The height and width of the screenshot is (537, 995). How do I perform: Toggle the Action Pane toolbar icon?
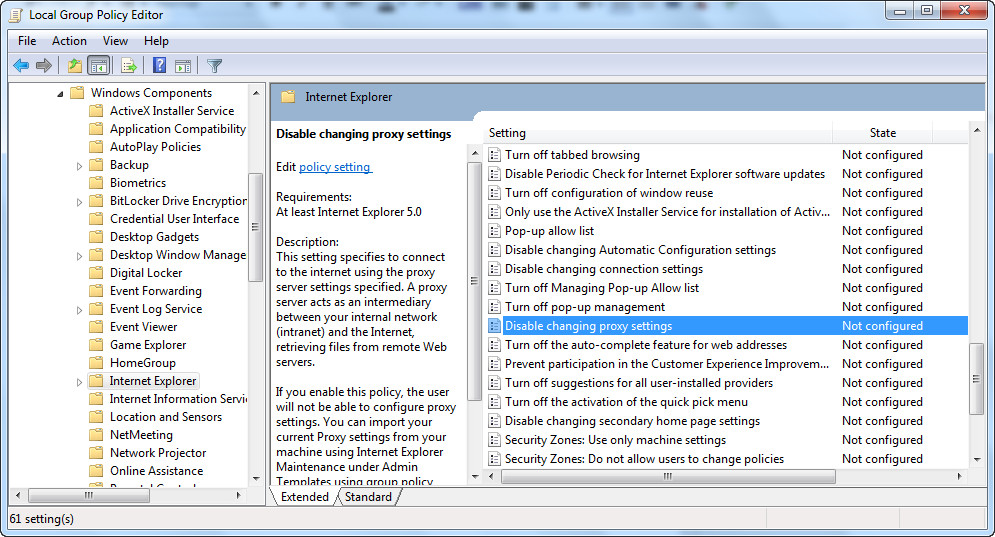183,65
